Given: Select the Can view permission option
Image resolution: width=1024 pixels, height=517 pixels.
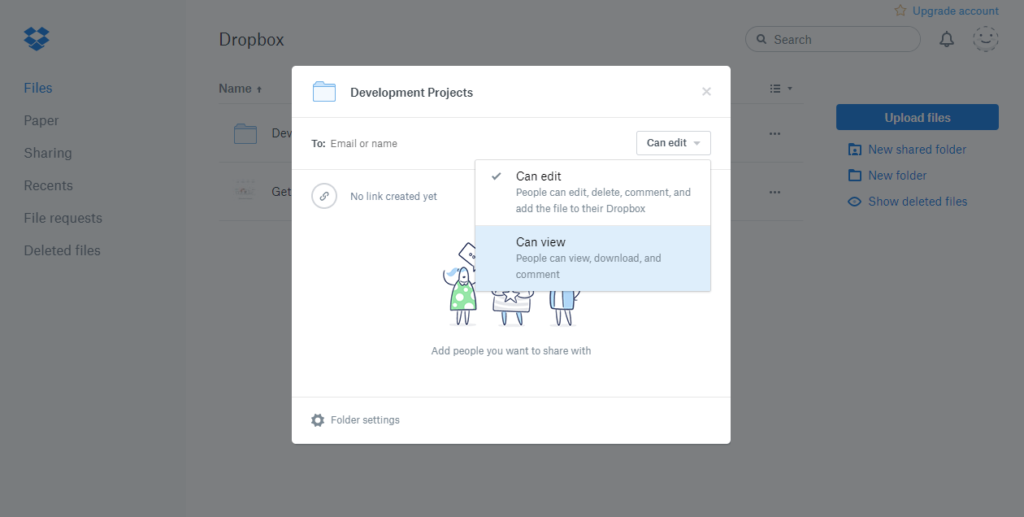Looking at the screenshot, I should click(593, 258).
